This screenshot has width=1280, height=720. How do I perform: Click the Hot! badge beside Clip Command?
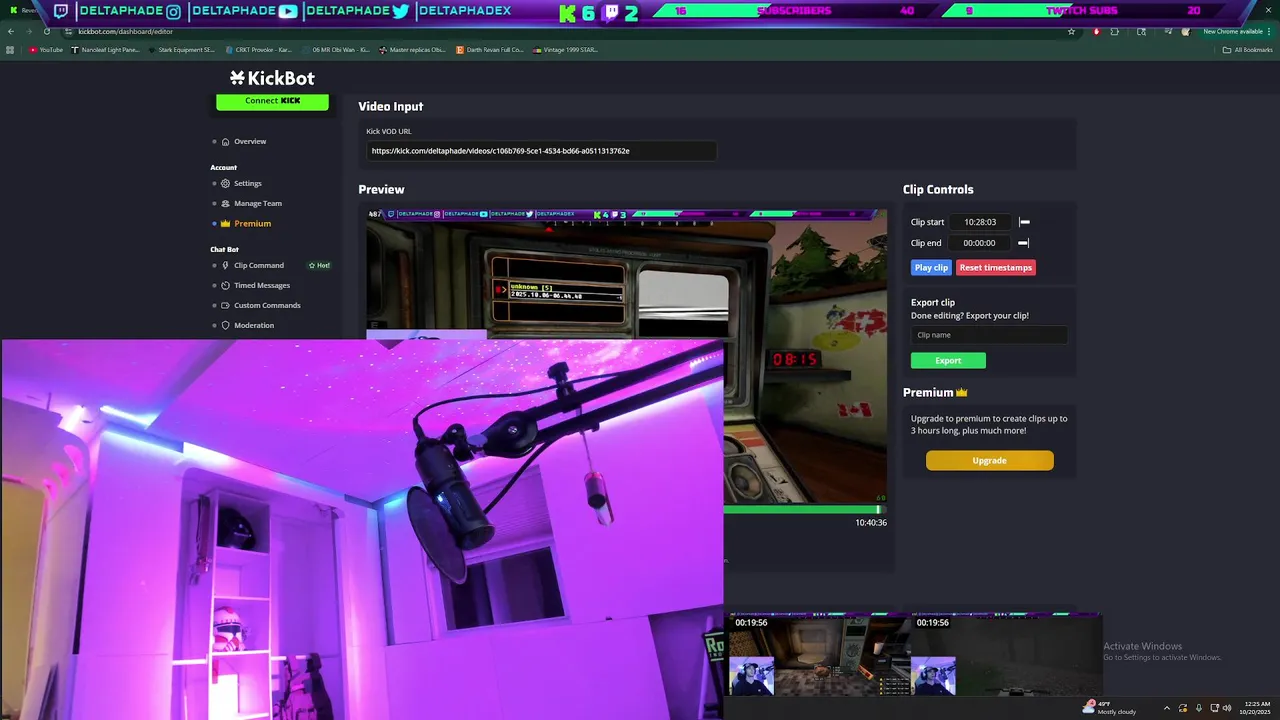319,266
